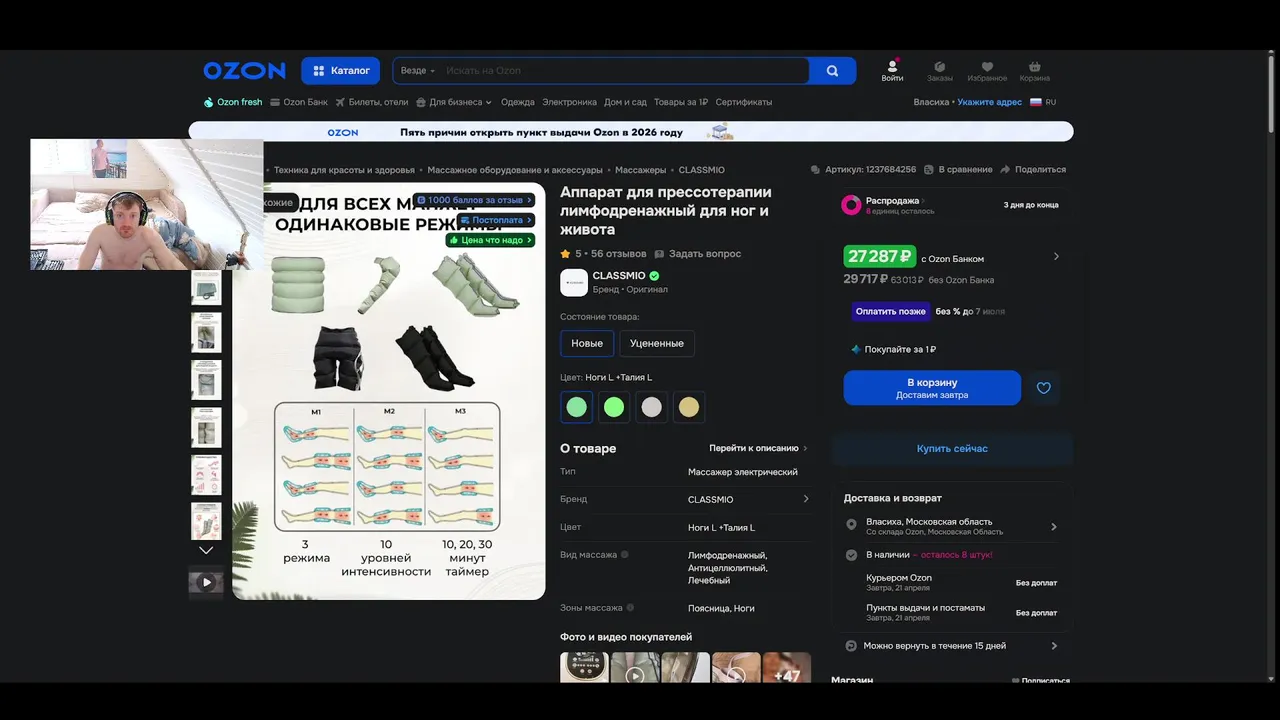Click the Оплатить позже button
This screenshot has width=1280, height=720.
click(x=891, y=311)
